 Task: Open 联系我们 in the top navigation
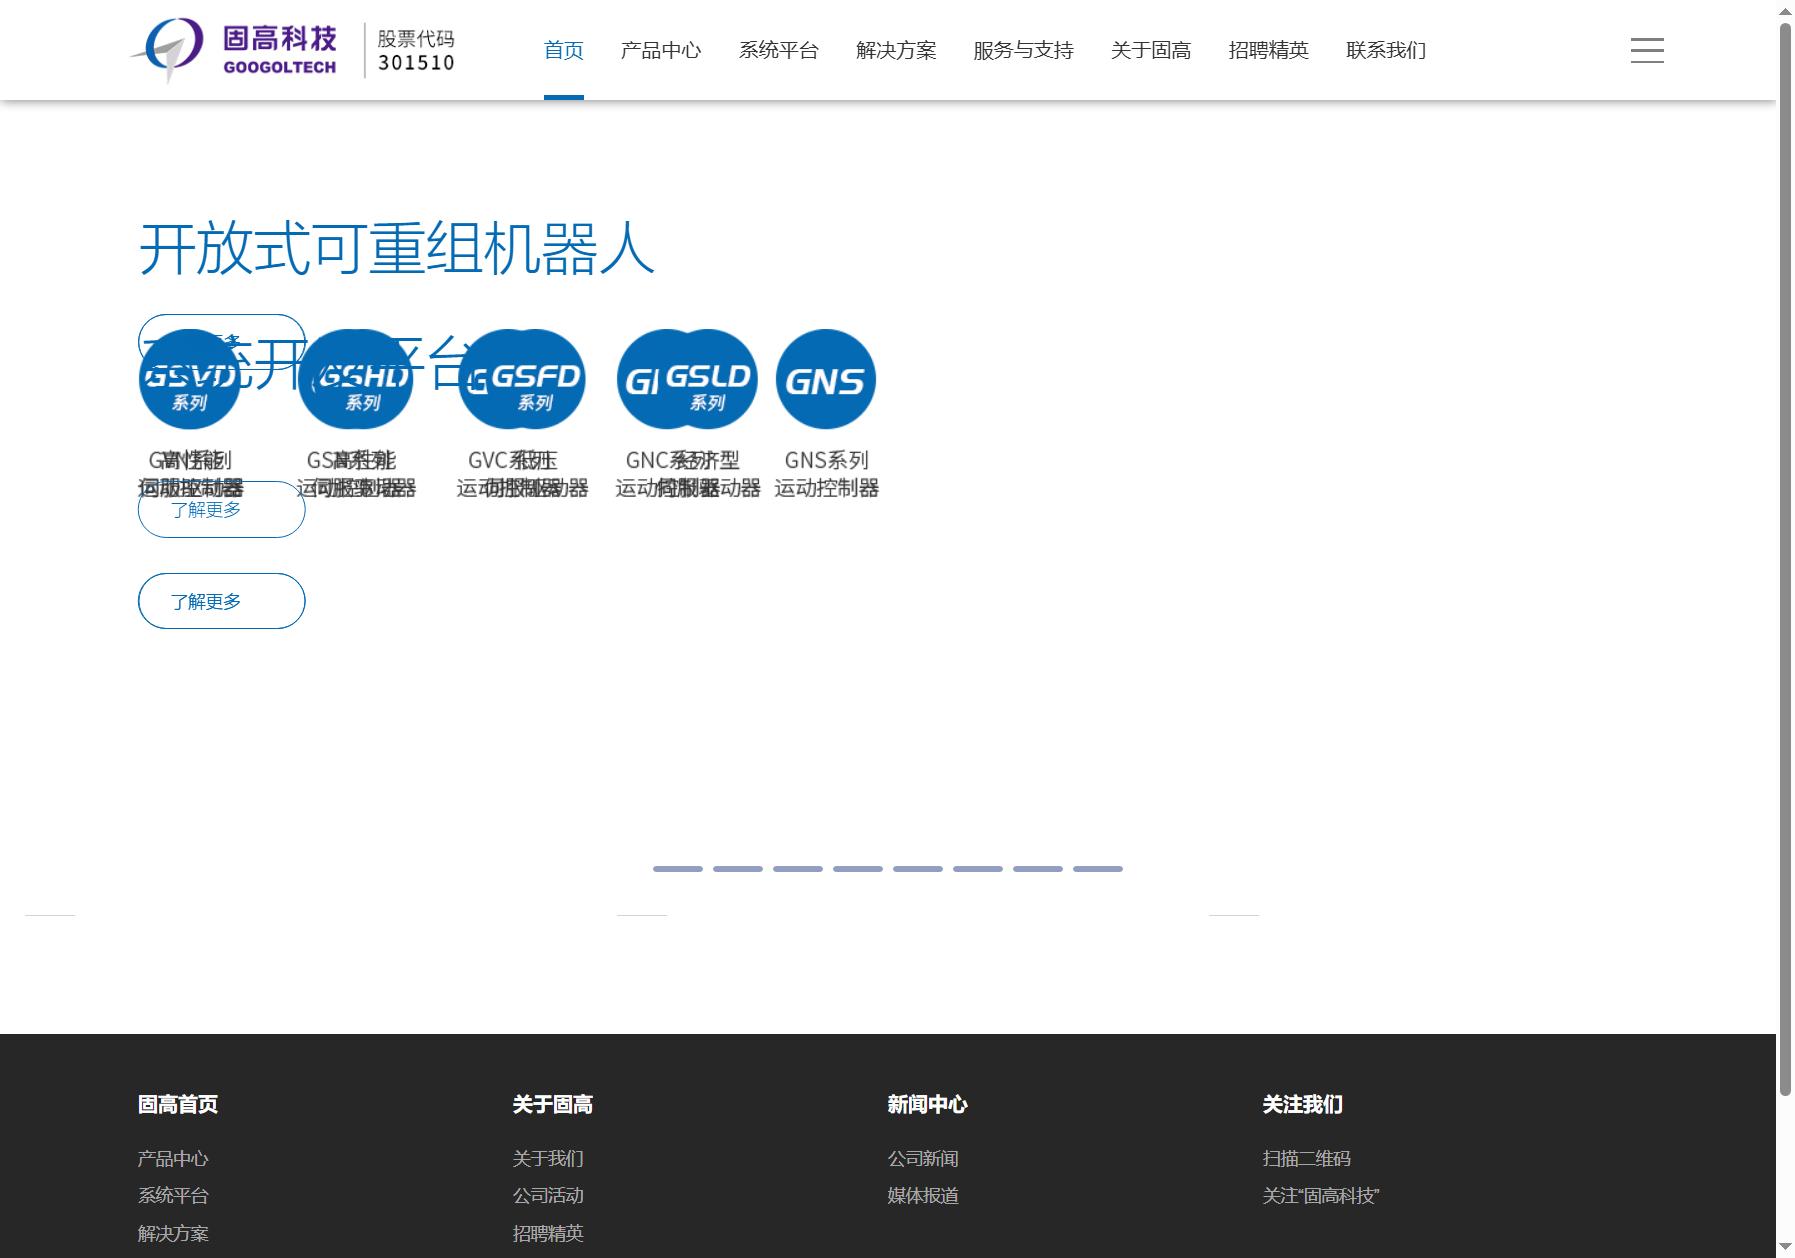point(1386,50)
